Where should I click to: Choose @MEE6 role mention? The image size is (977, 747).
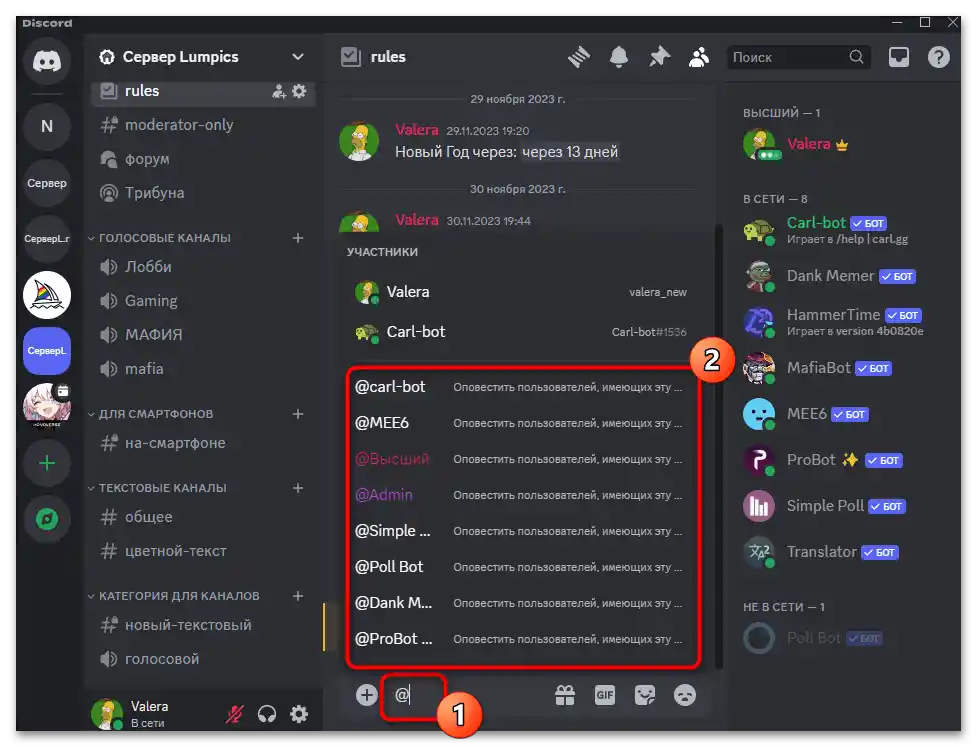[x=522, y=422]
